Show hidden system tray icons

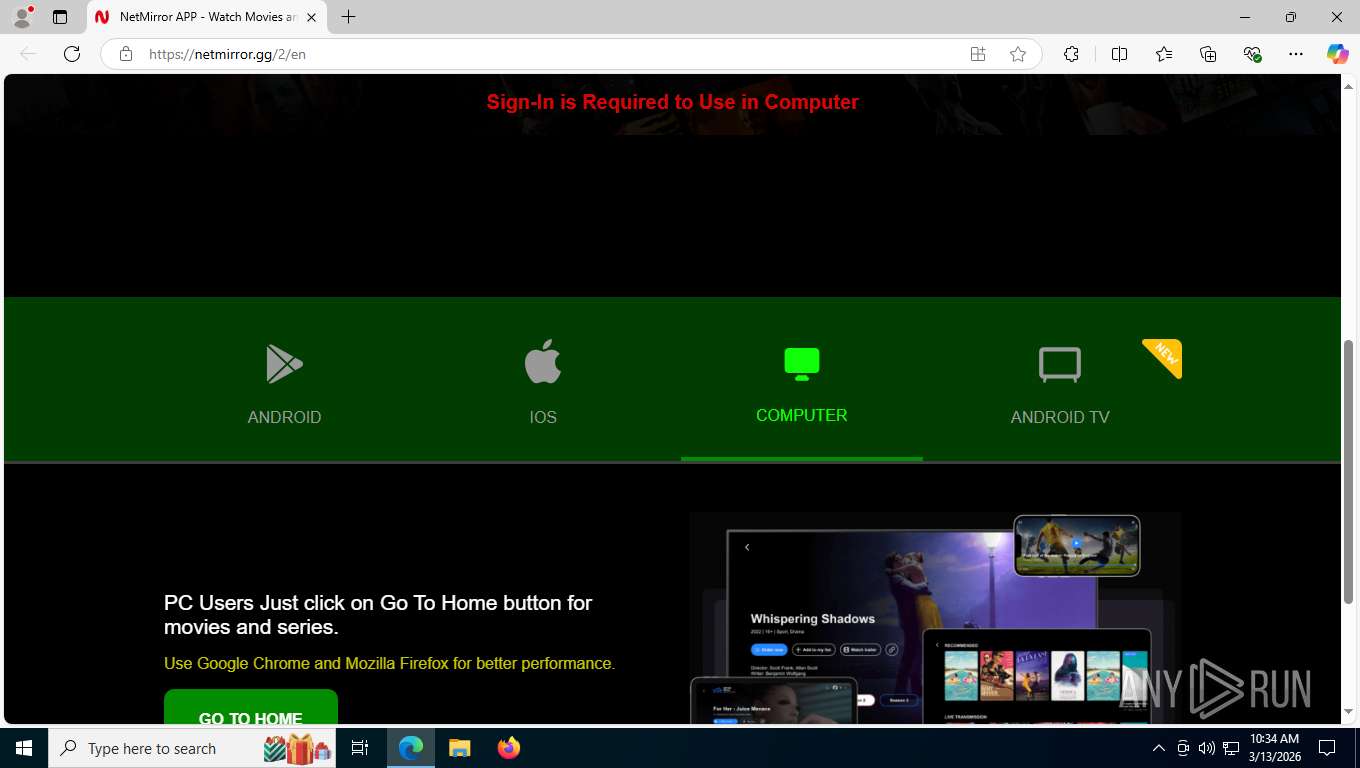[1159, 748]
